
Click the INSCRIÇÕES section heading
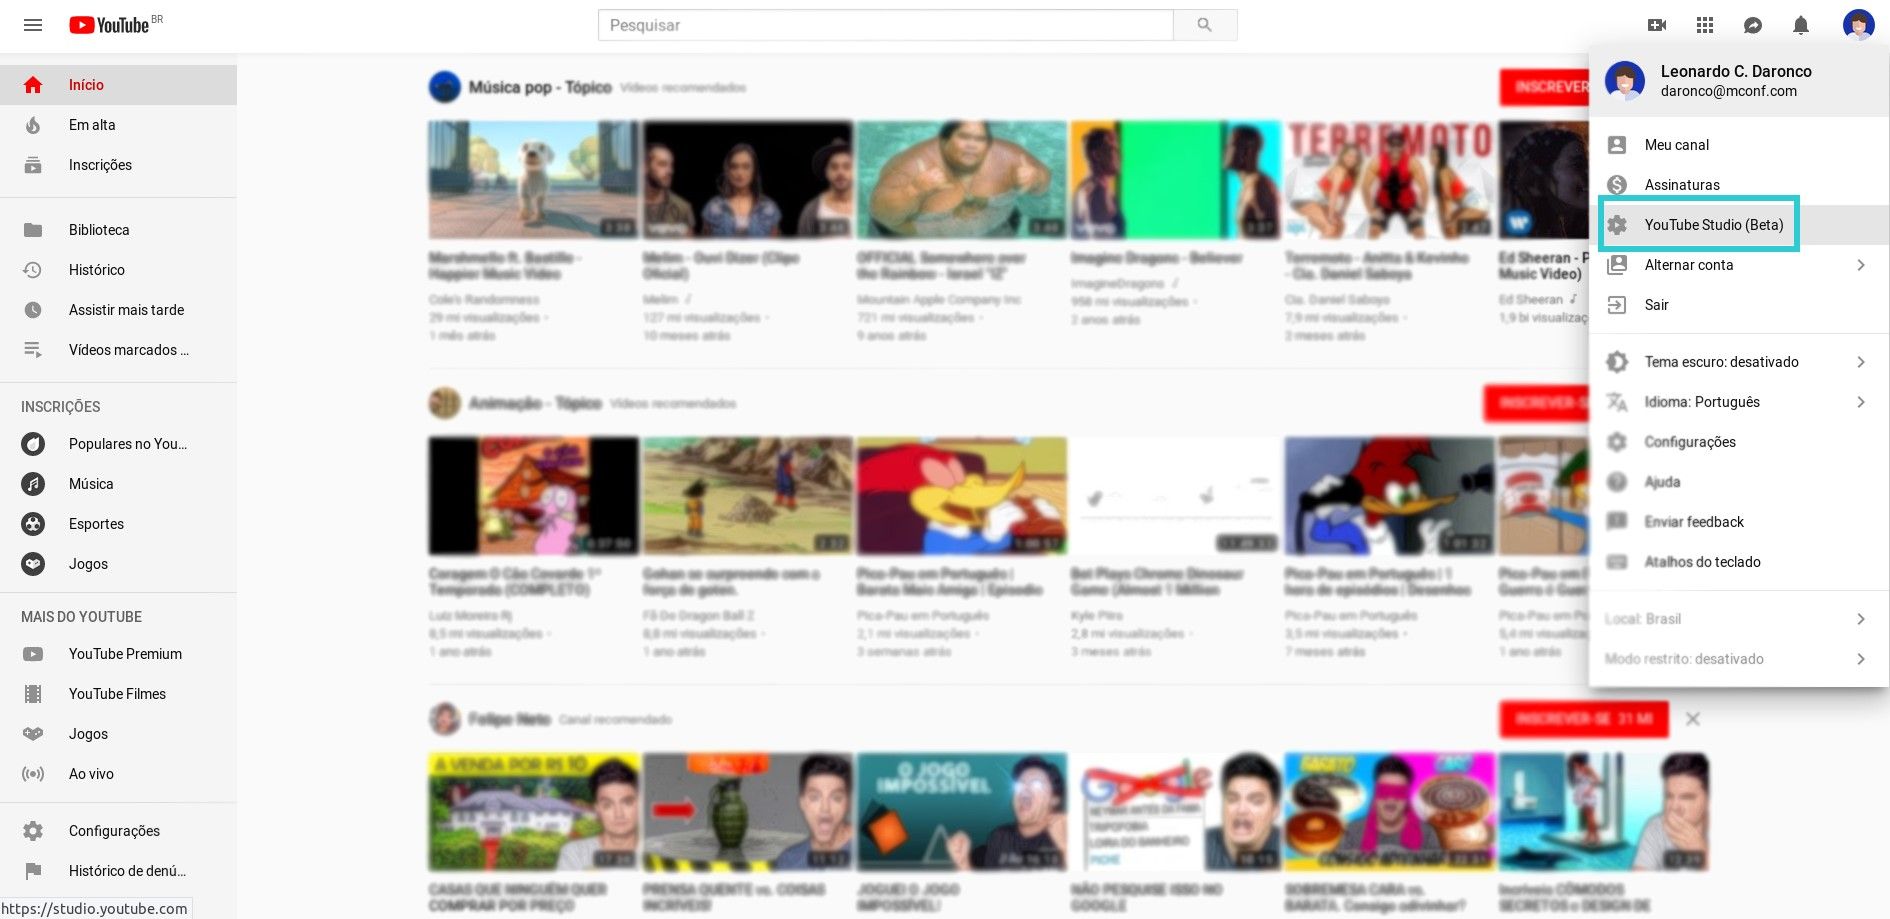click(61, 407)
